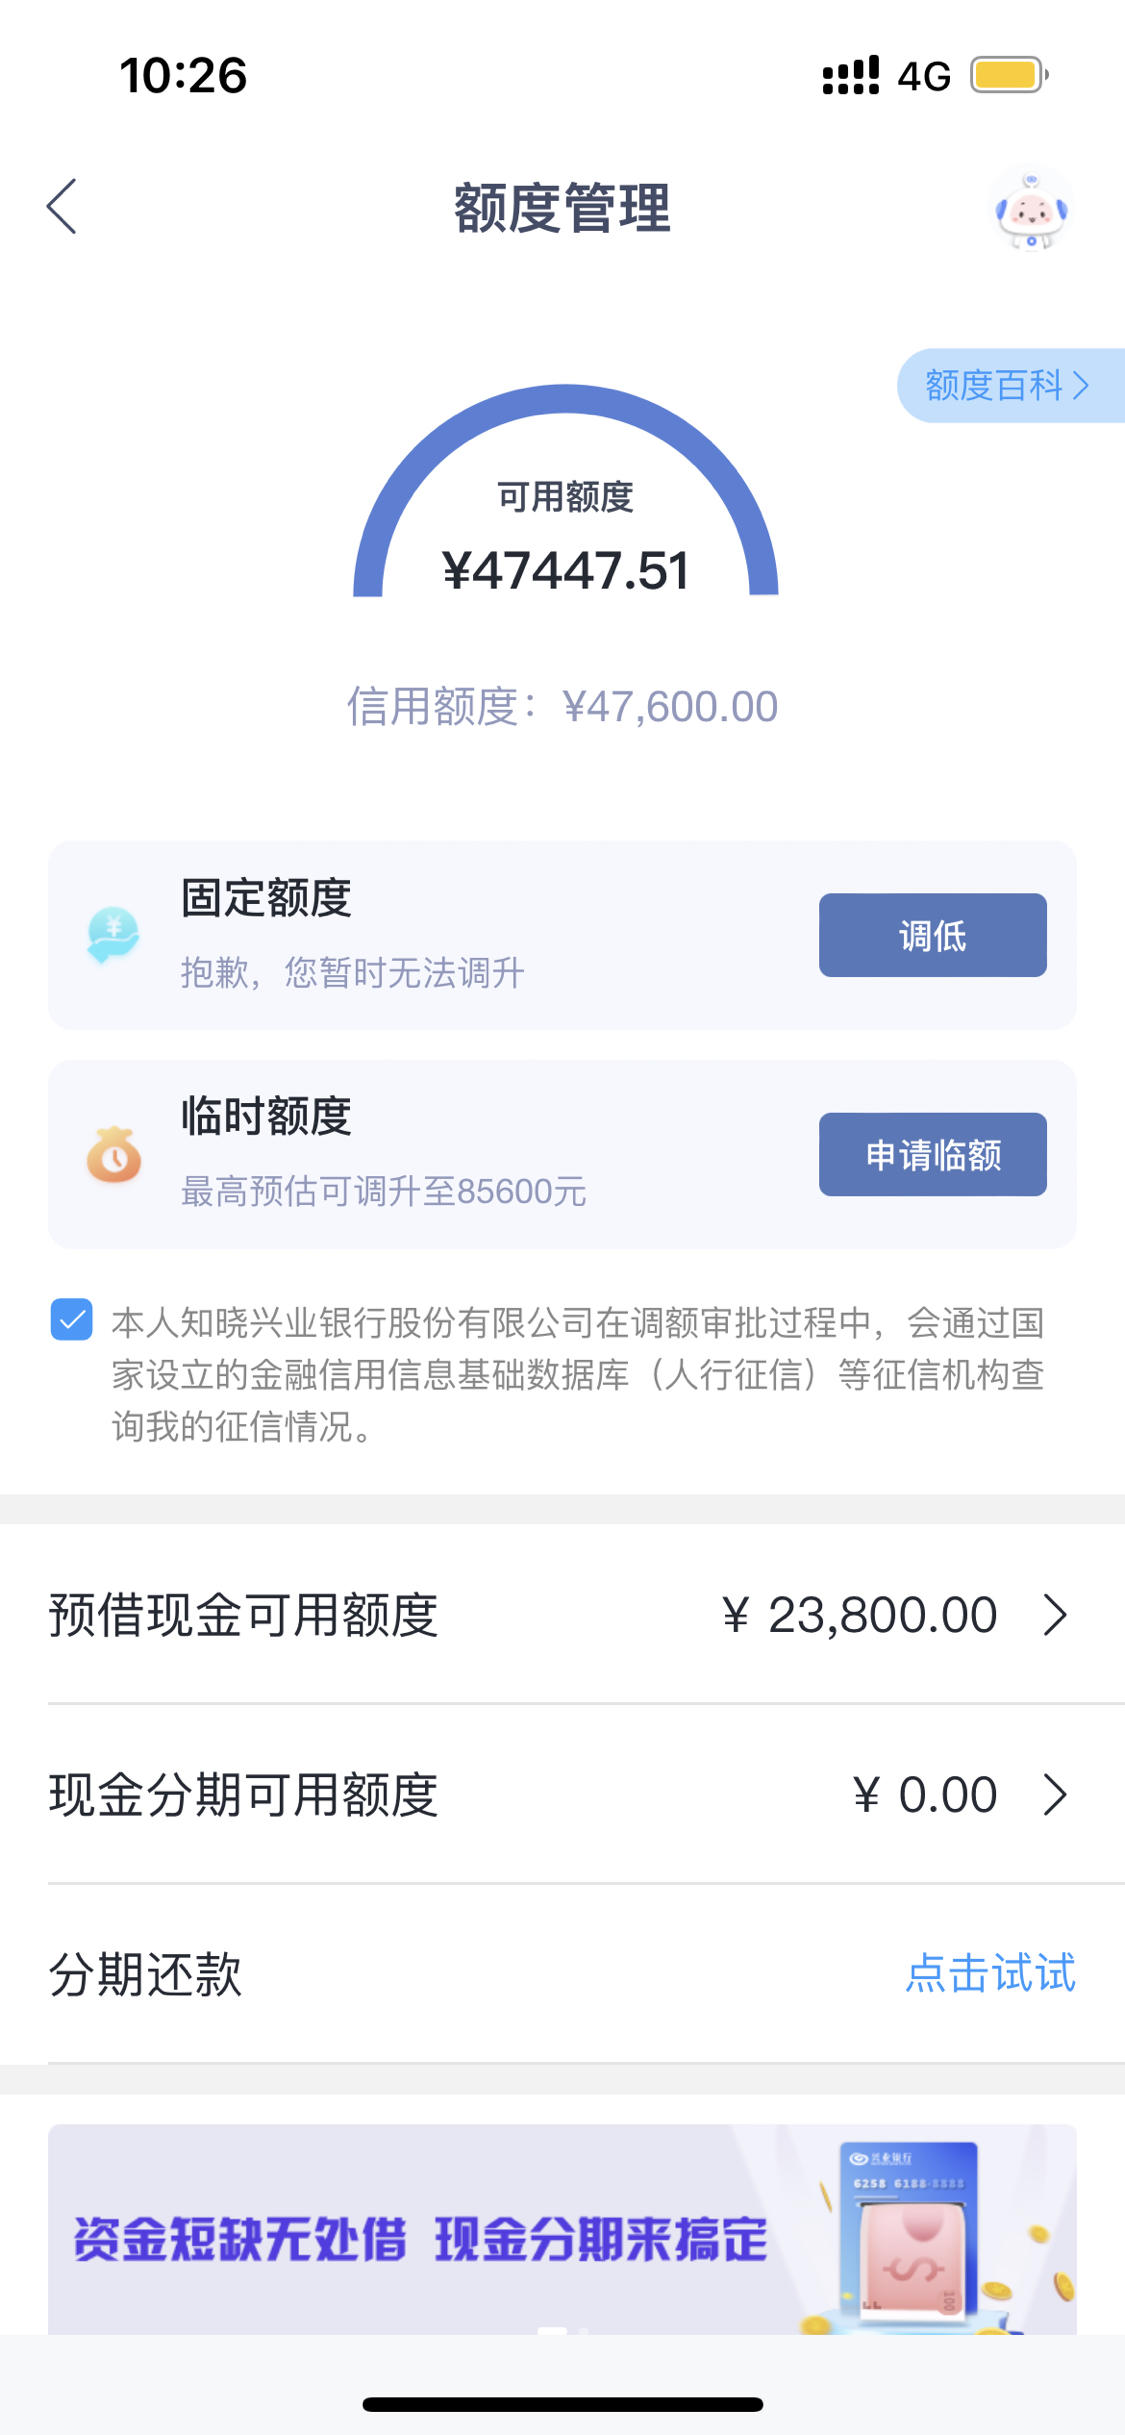This screenshot has width=1125, height=2435.
Task: Tap the 分期还款 row label
Action: 146,1974
